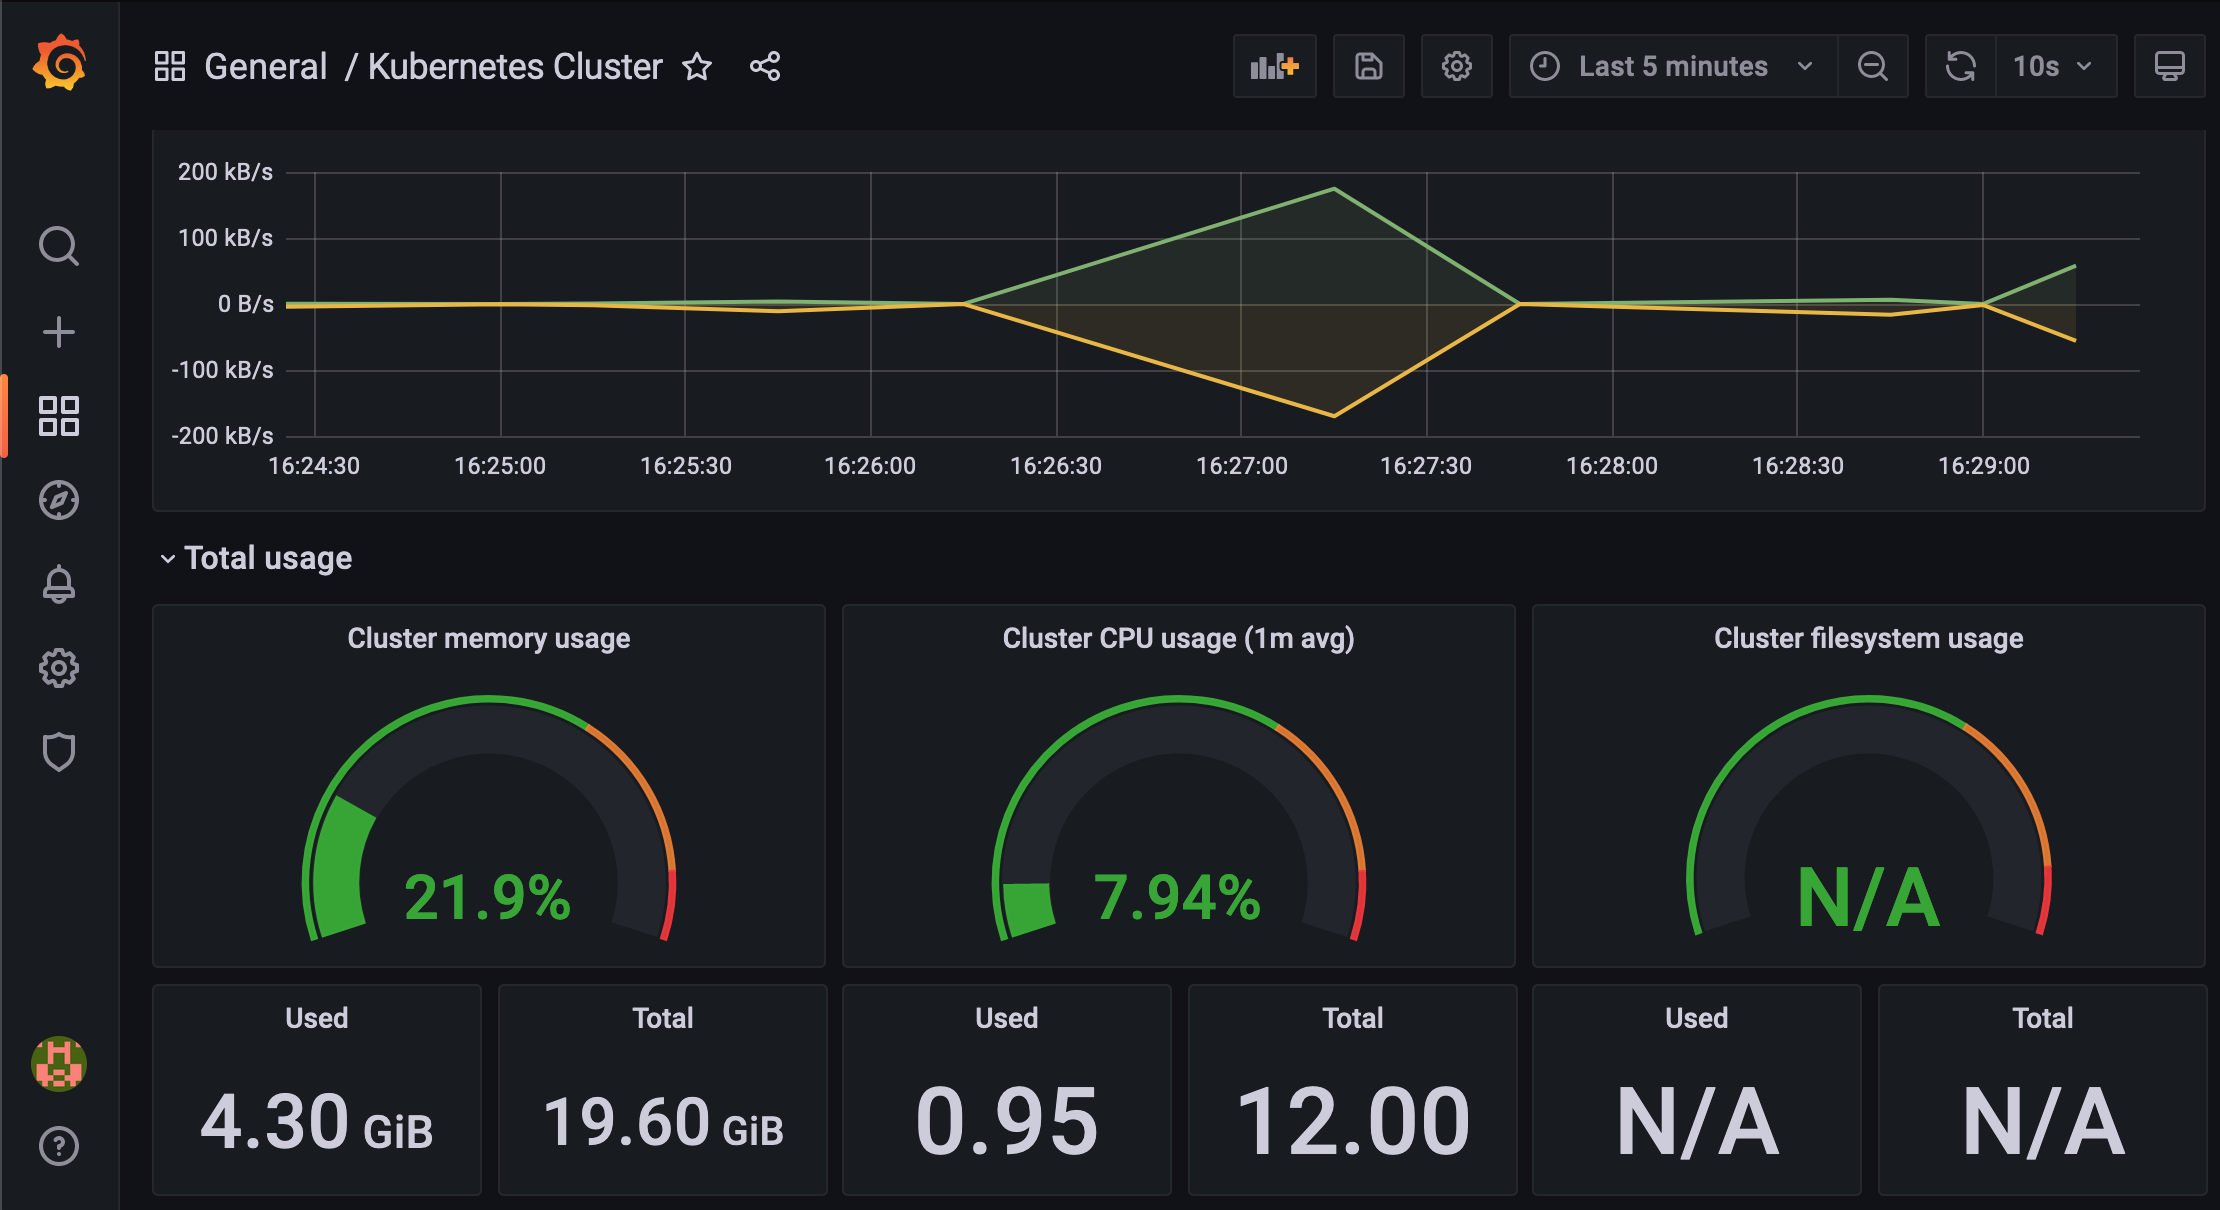
Task: Open the Configuration gear icon sidebar
Action: point(60,669)
